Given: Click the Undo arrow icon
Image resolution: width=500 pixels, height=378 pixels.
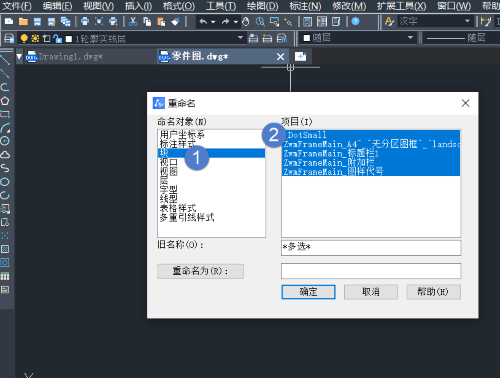Looking at the screenshot, I should (203, 22).
